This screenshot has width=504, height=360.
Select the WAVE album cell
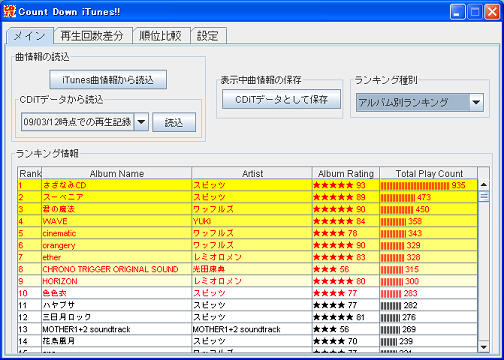click(117, 221)
